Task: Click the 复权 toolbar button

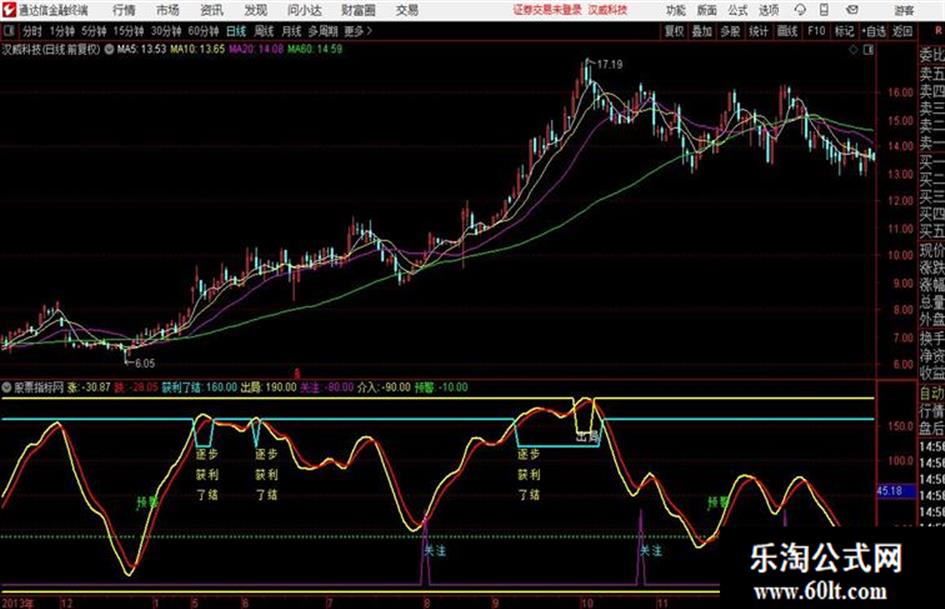Action: pyautogui.click(x=674, y=31)
